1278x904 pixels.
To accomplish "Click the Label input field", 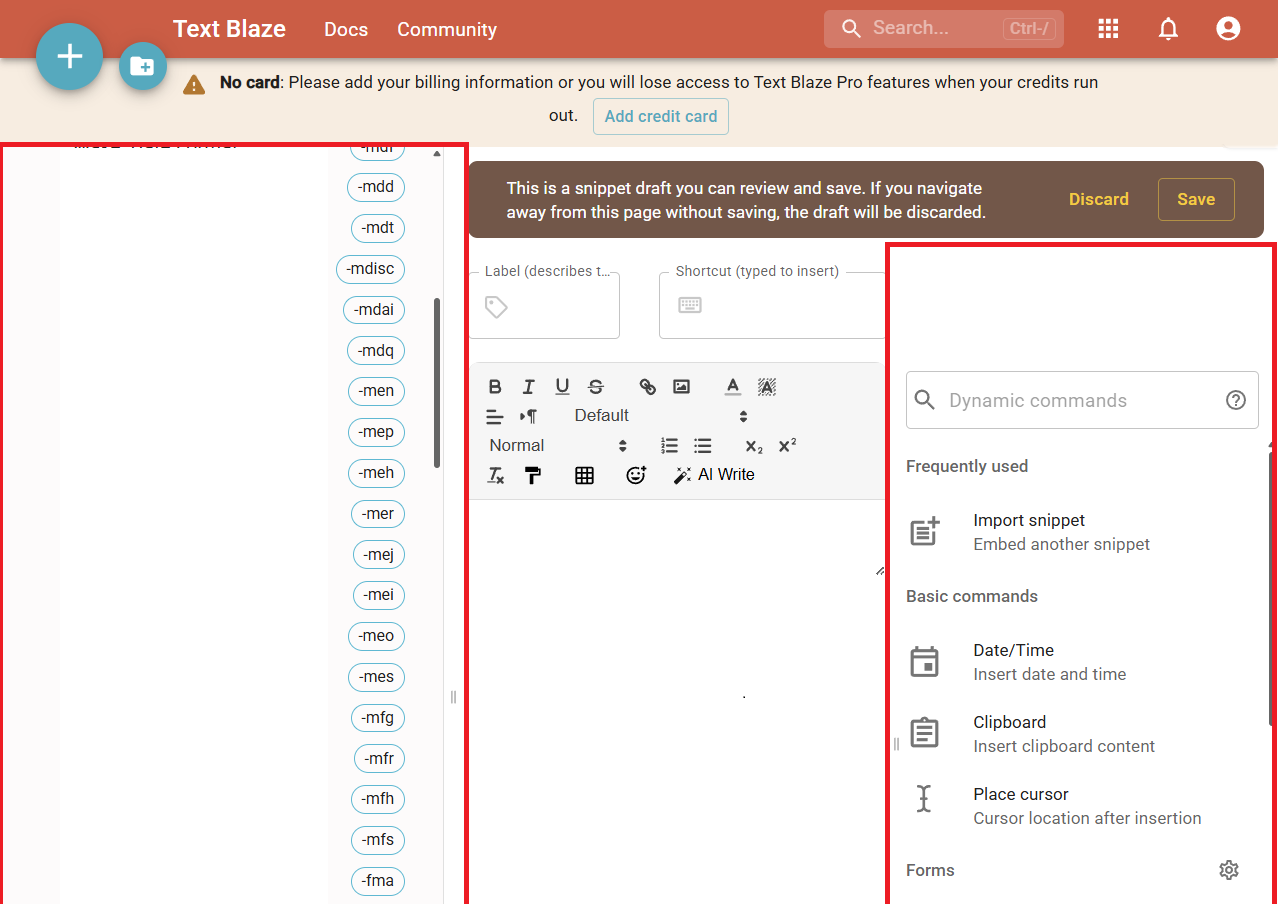I will pyautogui.click(x=545, y=306).
